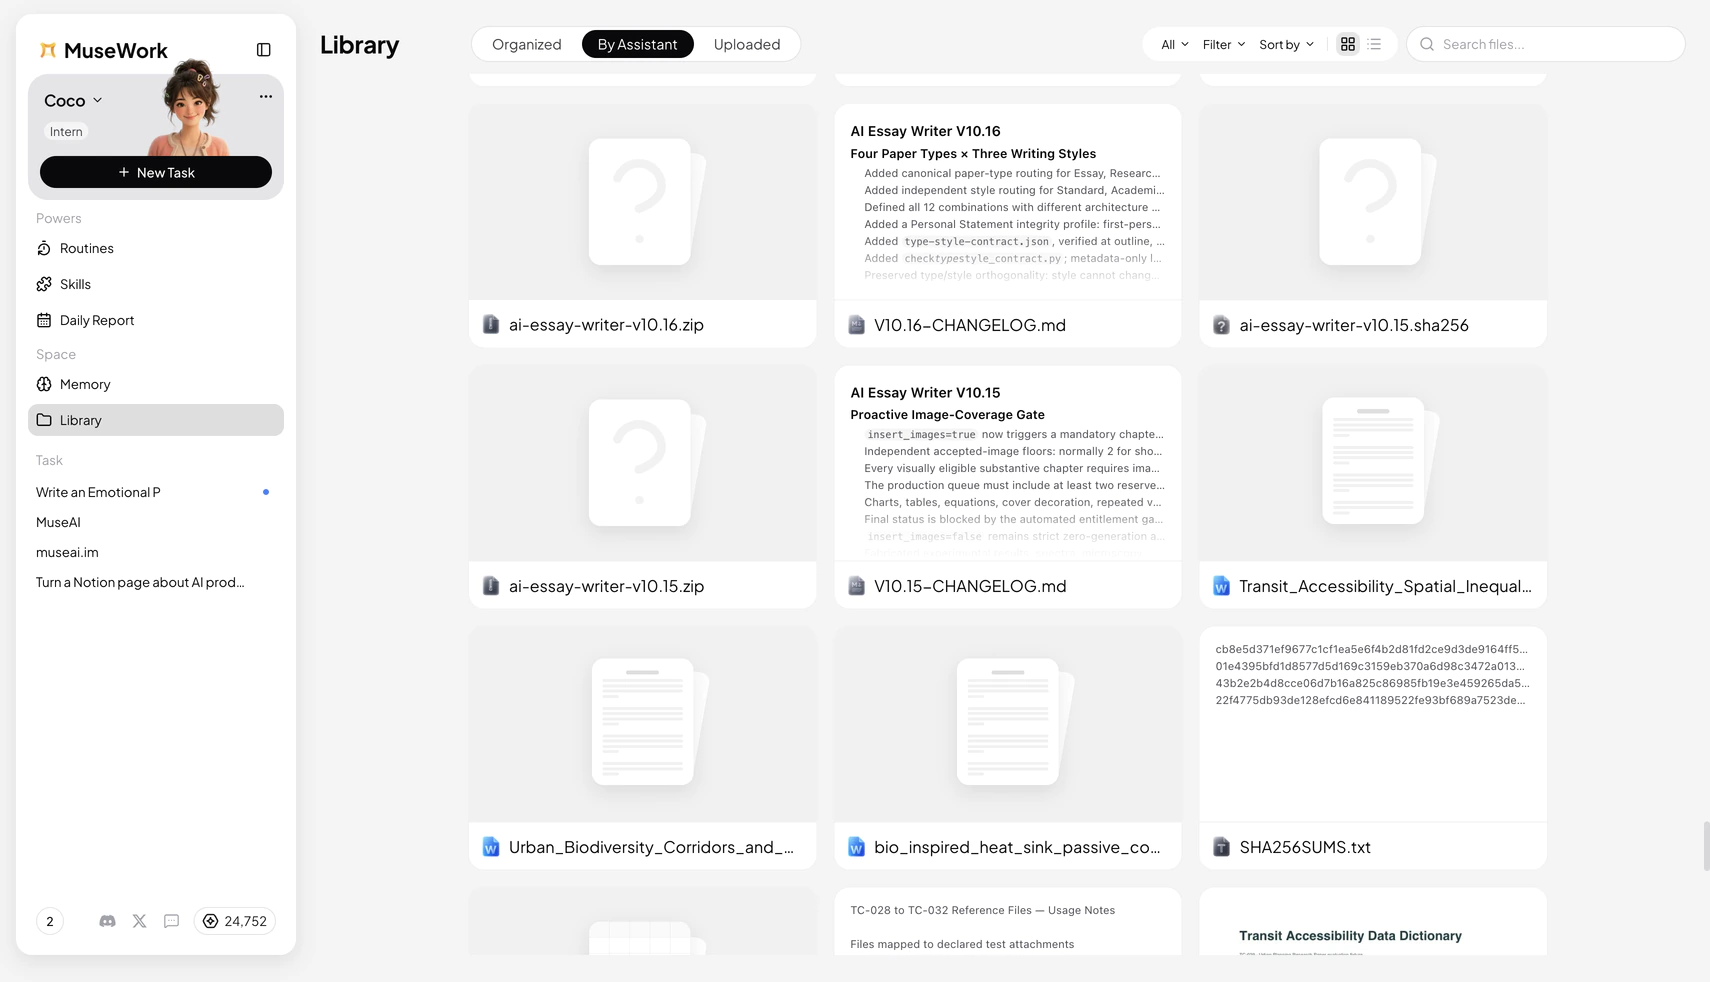This screenshot has height=982, width=1710.
Task: Click the Intern role badge
Action: (x=66, y=132)
